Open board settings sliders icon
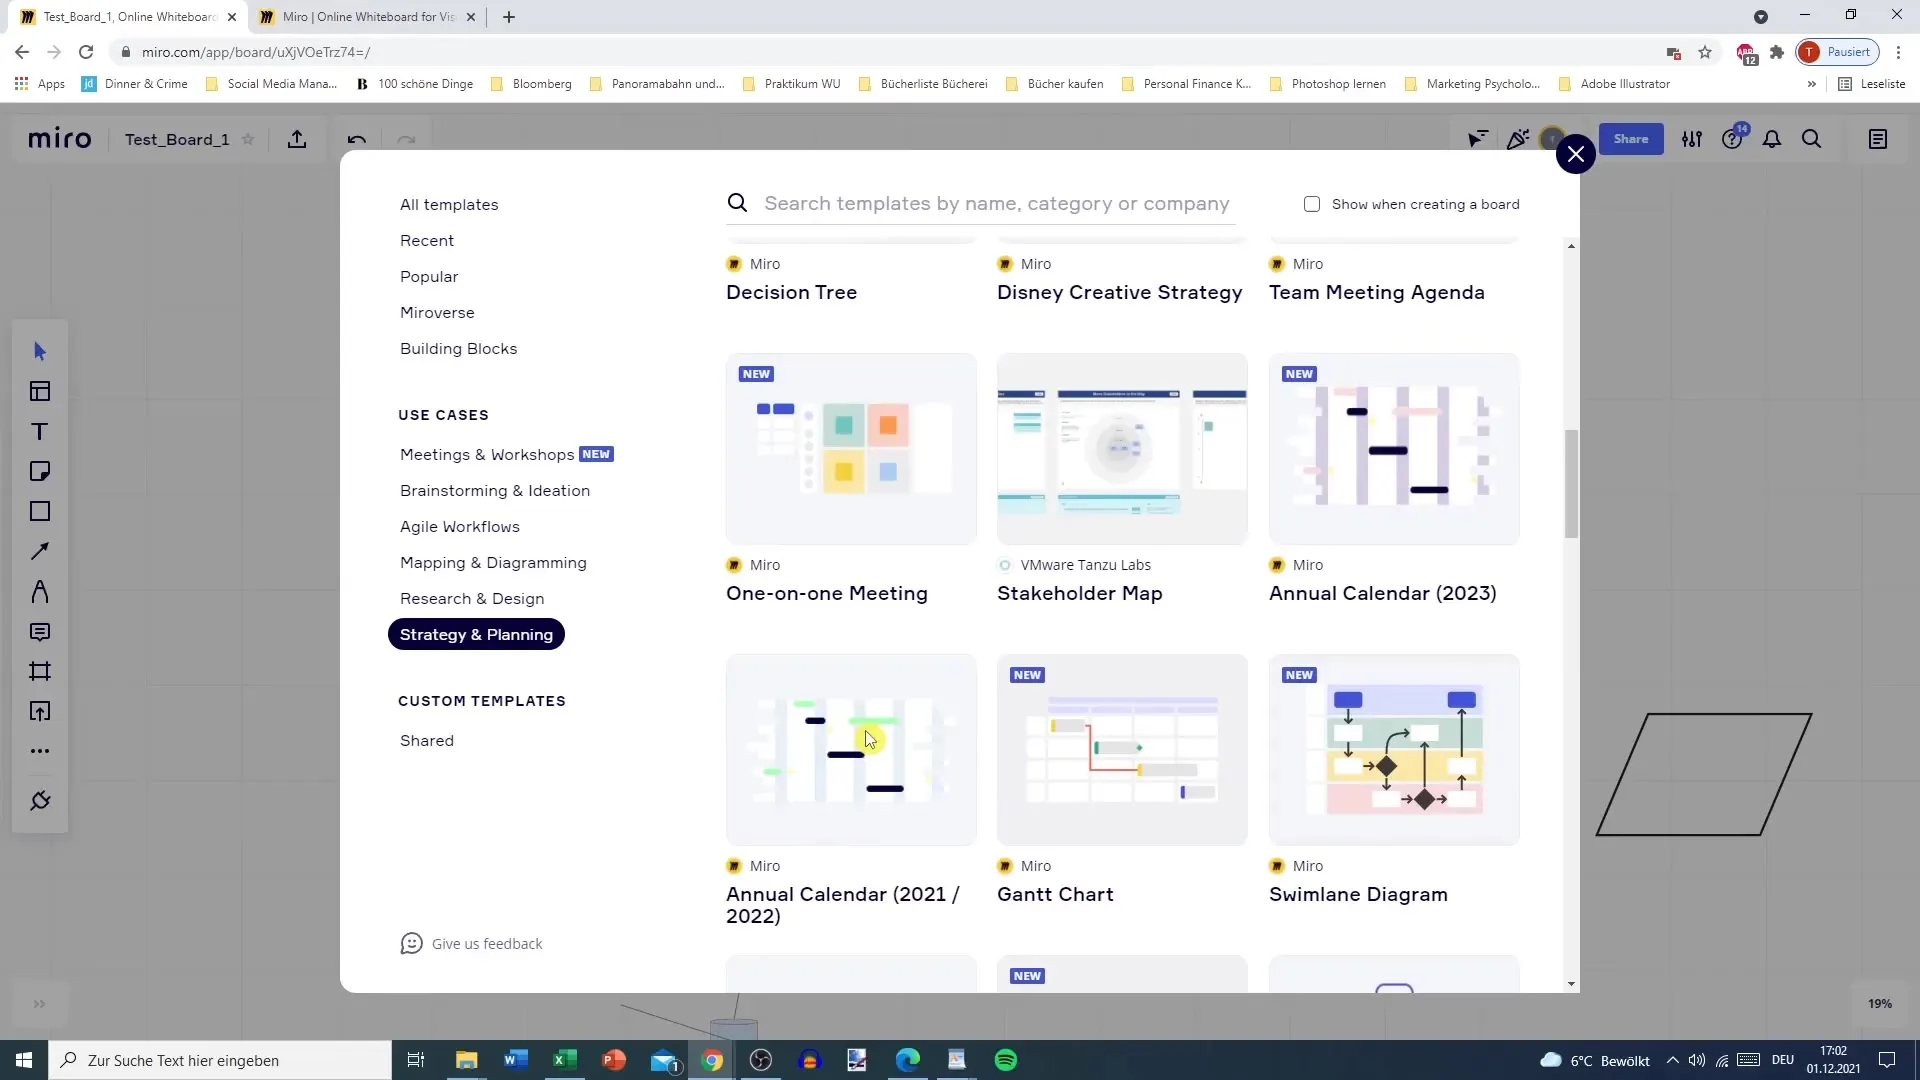1920x1080 pixels. [1692, 139]
